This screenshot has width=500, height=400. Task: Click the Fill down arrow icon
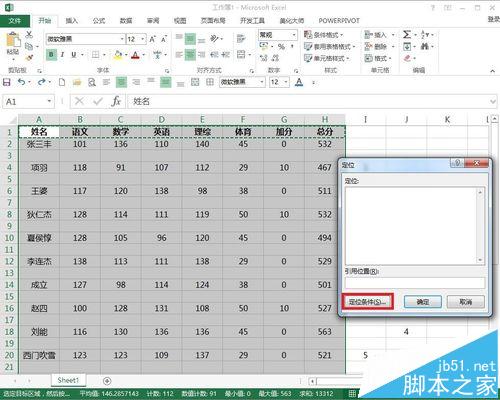(407, 46)
